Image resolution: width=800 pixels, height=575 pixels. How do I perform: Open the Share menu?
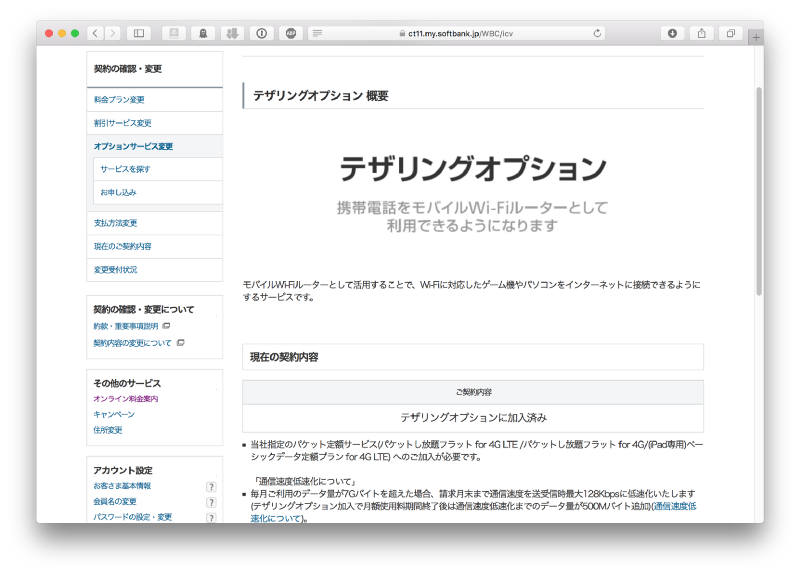click(702, 33)
